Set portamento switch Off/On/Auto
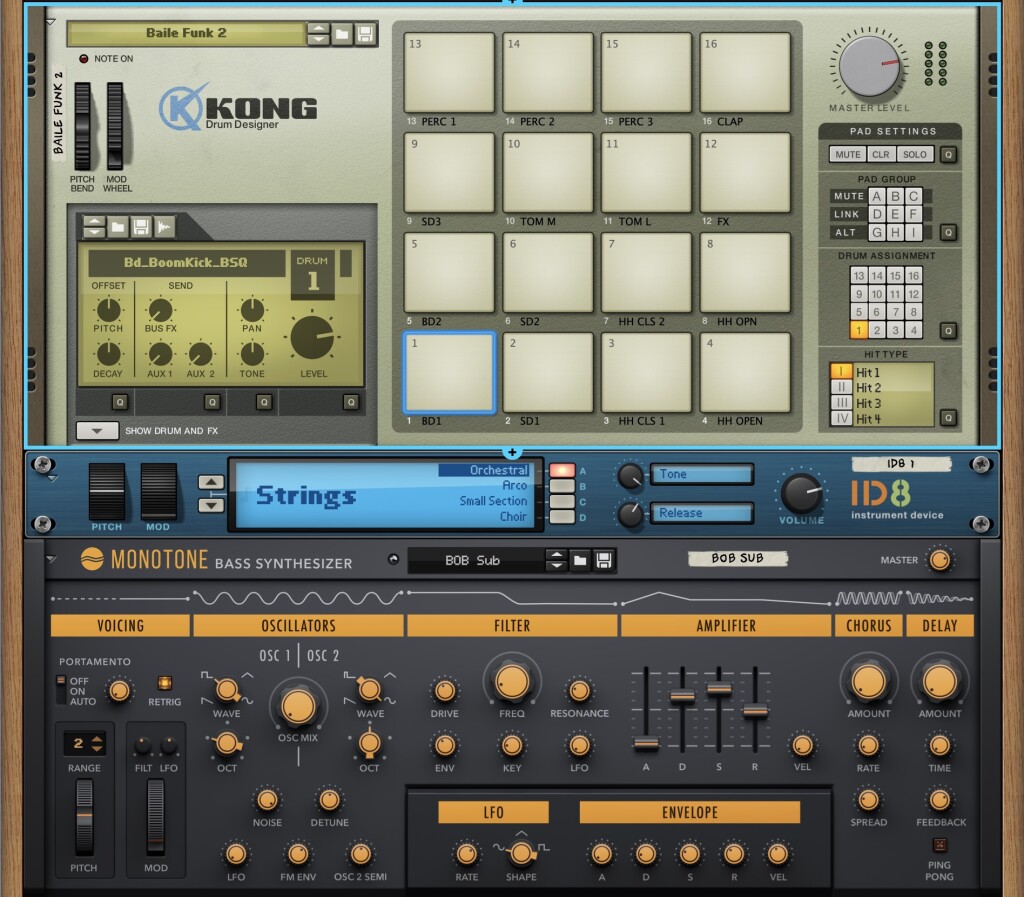This screenshot has height=897, width=1024. [61, 690]
